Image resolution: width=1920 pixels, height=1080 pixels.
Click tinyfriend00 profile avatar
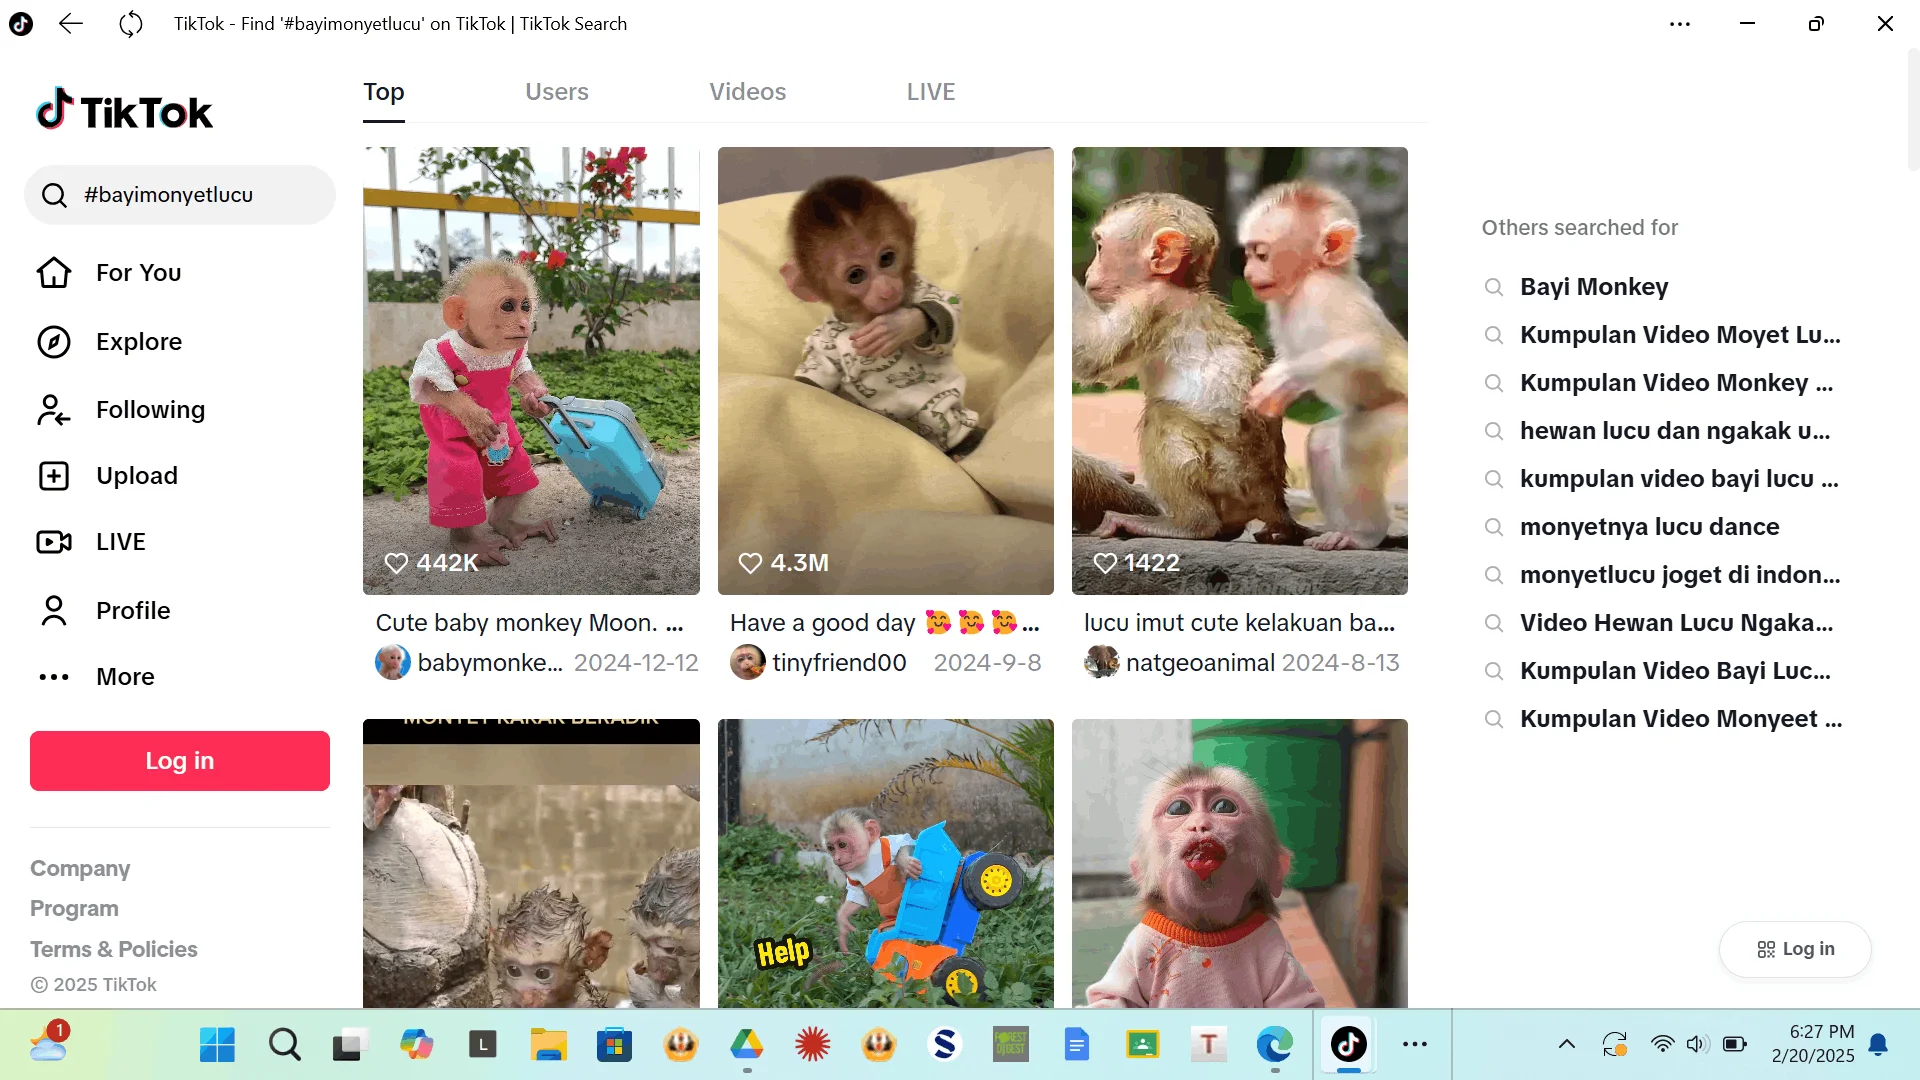coord(747,662)
